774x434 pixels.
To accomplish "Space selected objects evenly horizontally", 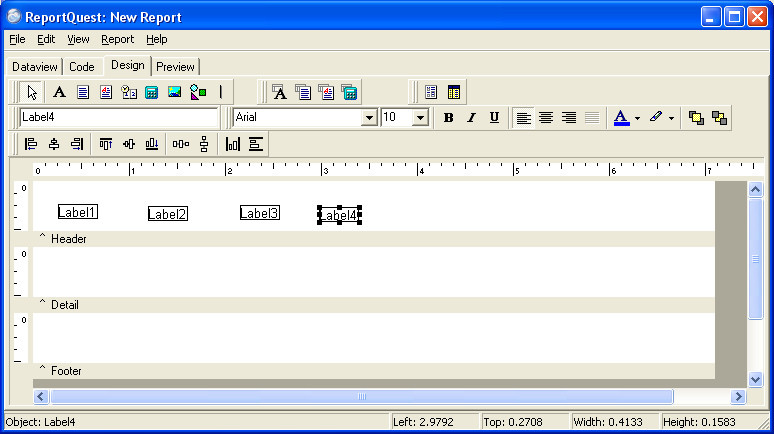I will tap(181, 144).
